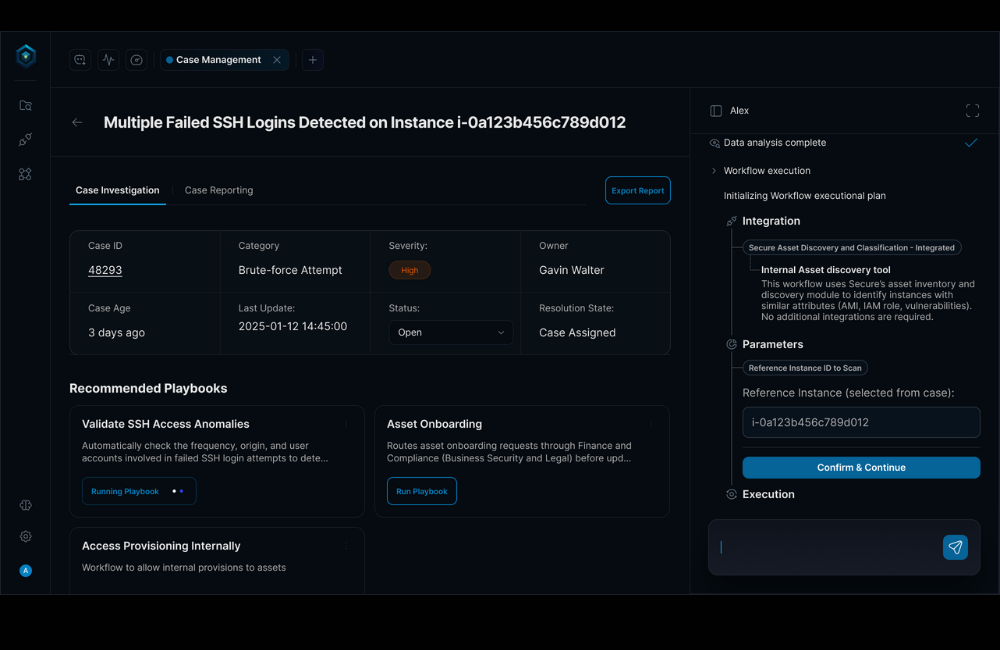Switch to the Case Reporting tab
This screenshot has height=650, width=1000.
click(x=218, y=190)
